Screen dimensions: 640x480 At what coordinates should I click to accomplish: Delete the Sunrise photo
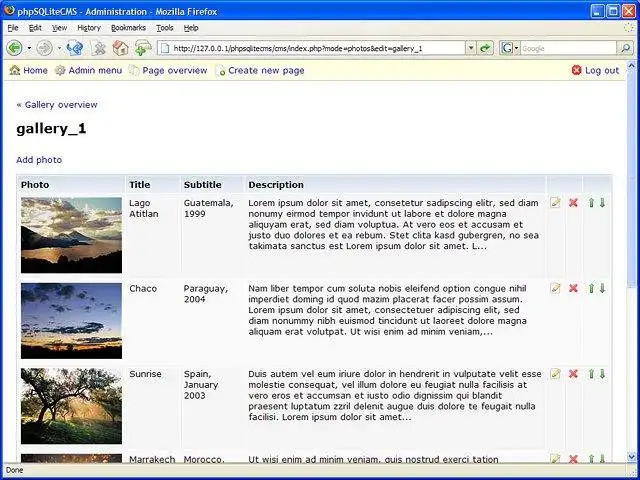(x=573, y=373)
